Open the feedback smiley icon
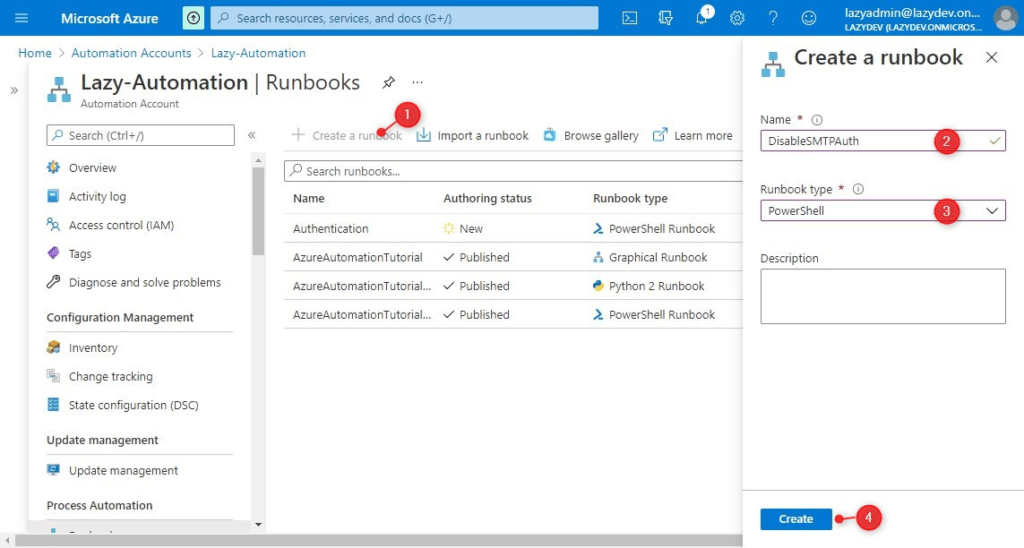Image resolution: width=1024 pixels, height=548 pixels. point(808,18)
